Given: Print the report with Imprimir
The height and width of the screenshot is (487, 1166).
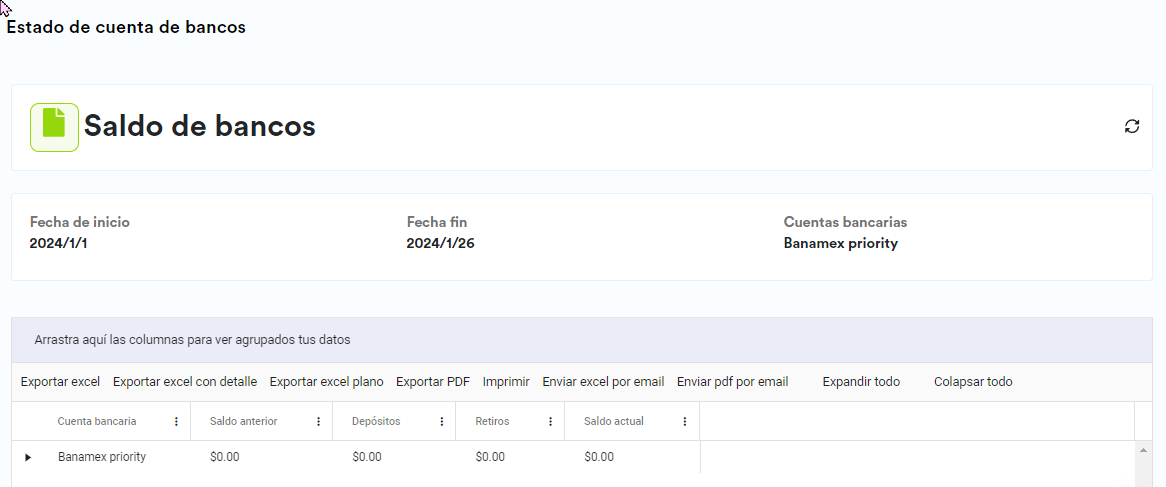Looking at the screenshot, I should pos(506,382).
